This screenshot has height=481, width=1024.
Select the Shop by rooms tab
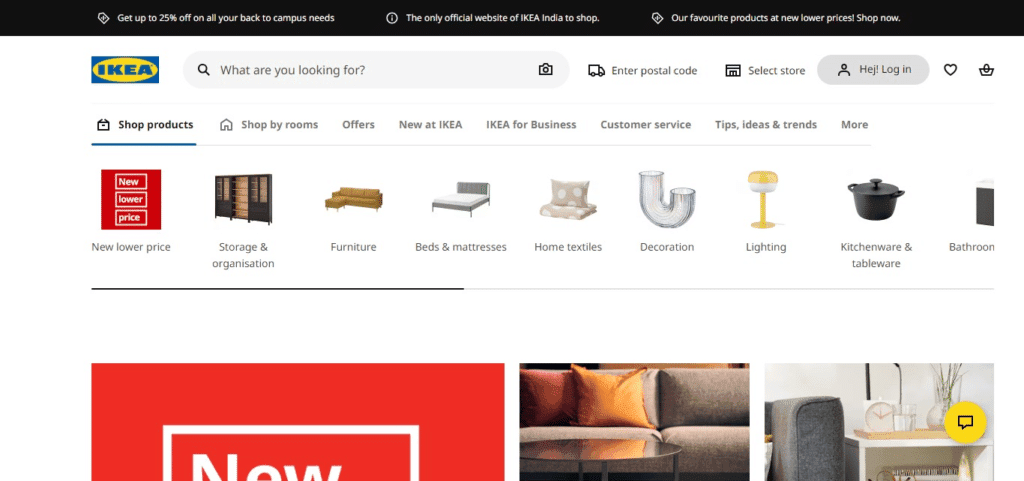(269, 125)
